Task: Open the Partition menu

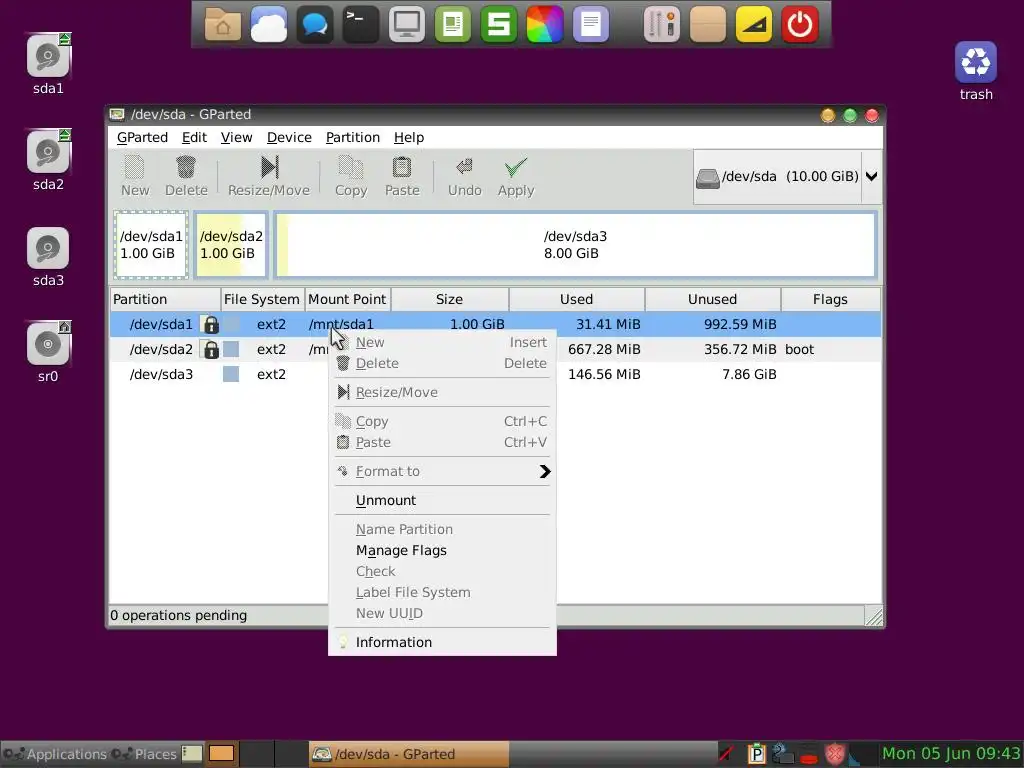Action: point(353,138)
